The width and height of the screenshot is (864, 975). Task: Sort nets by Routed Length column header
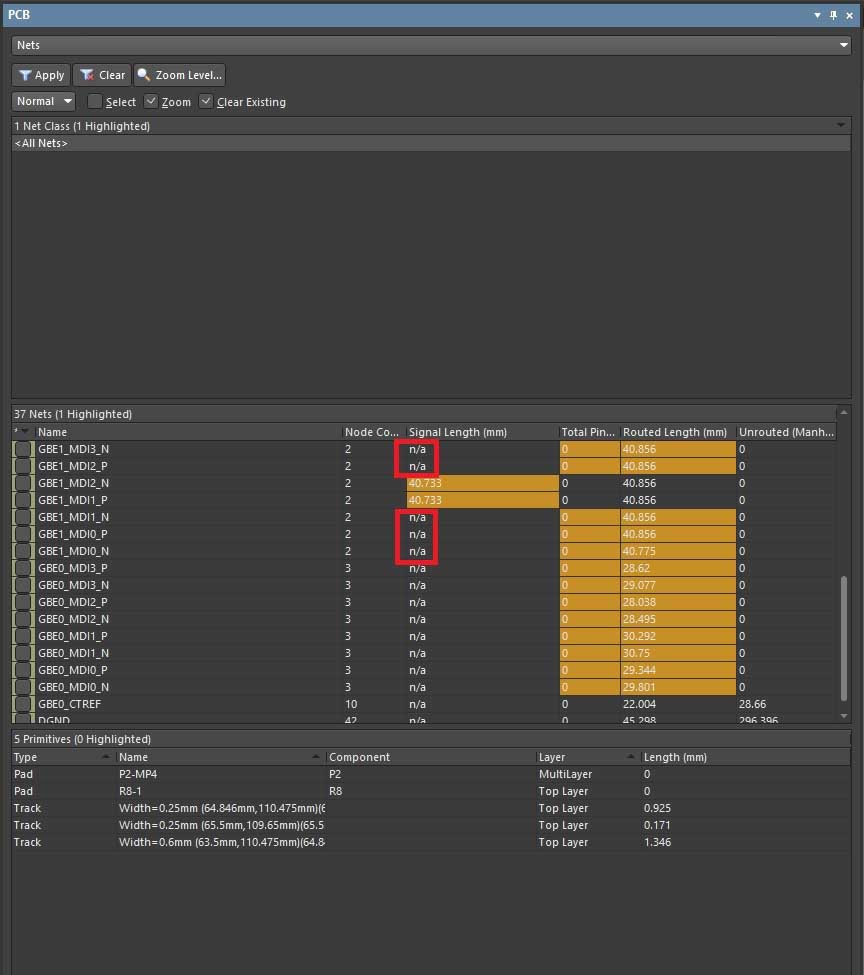click(x=675, y=432)
